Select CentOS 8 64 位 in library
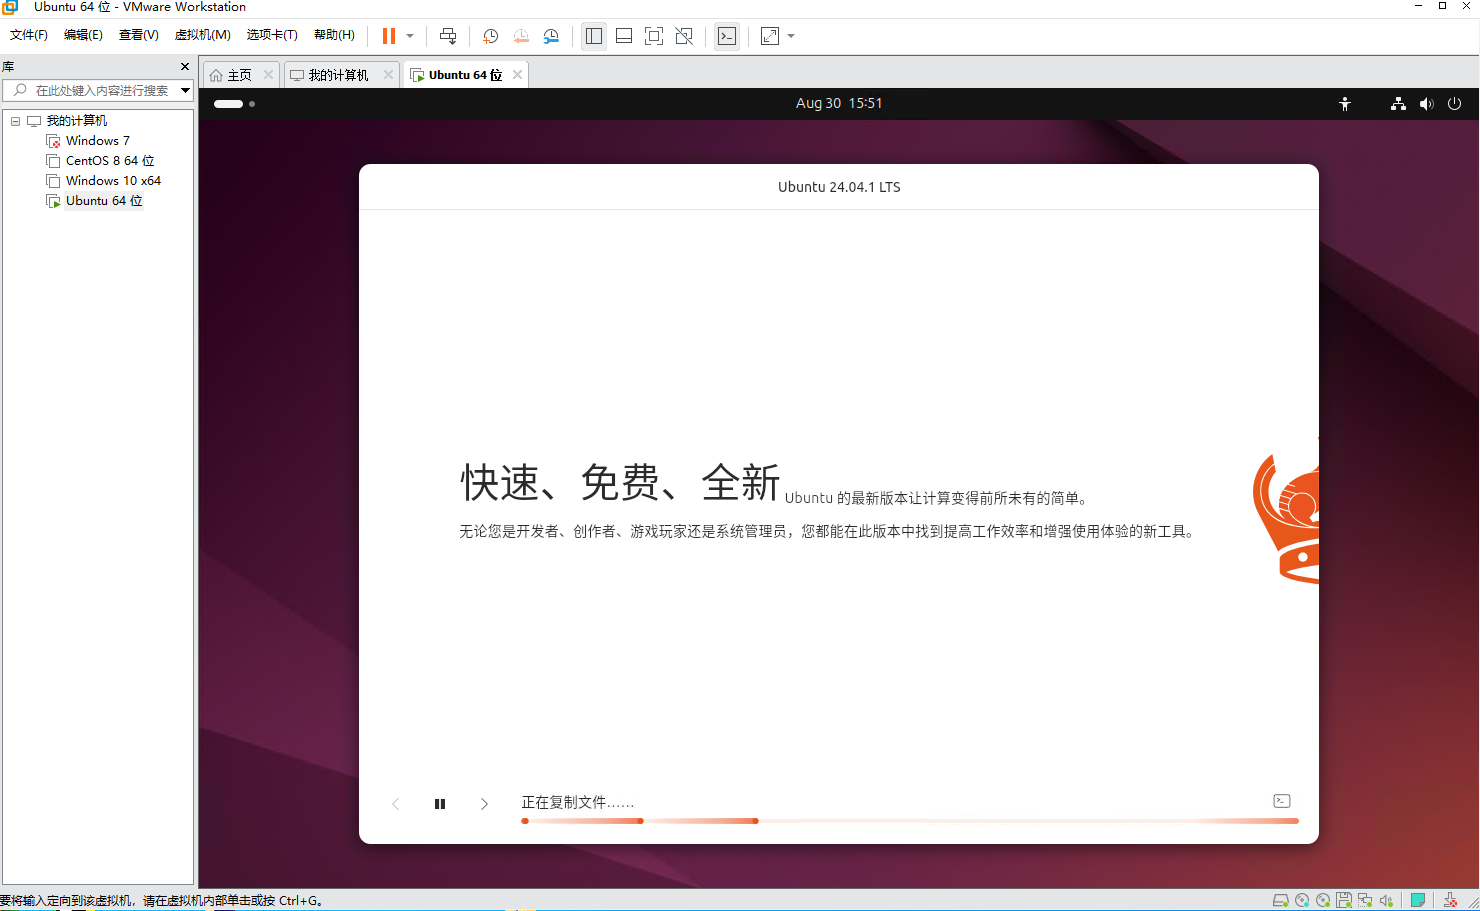The width and height of the screenshot is (1480, 911). click(109, 161)
